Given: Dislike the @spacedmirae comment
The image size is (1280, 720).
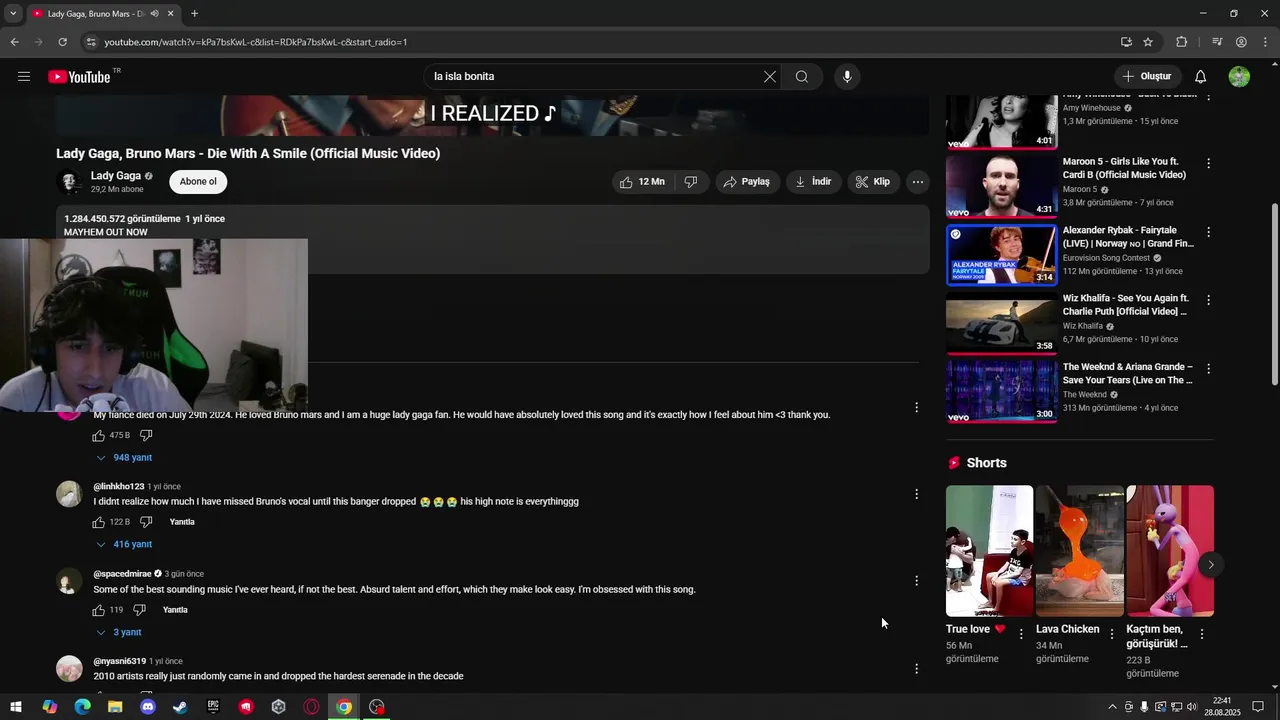Looking at the screenshot, I should coord(139,610).
